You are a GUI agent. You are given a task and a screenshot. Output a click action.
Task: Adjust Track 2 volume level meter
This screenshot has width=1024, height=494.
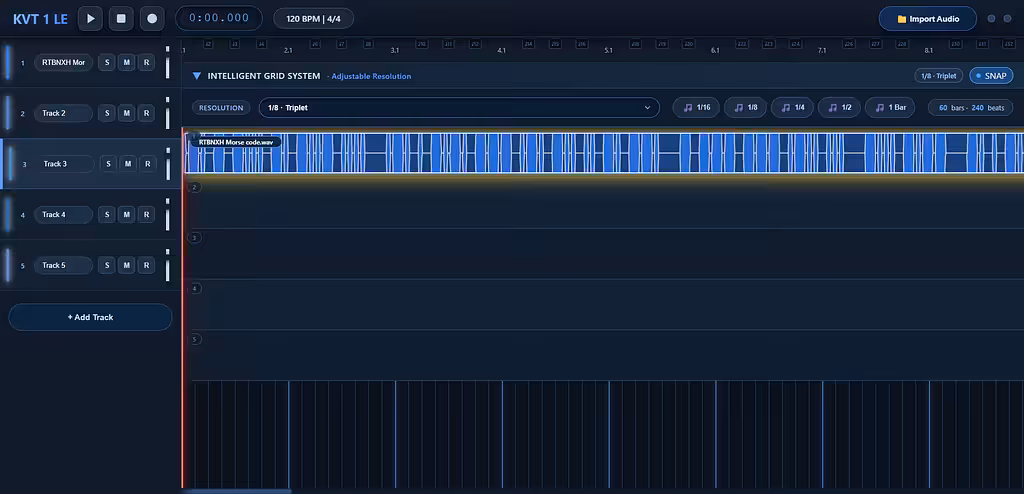click(167, 113)
